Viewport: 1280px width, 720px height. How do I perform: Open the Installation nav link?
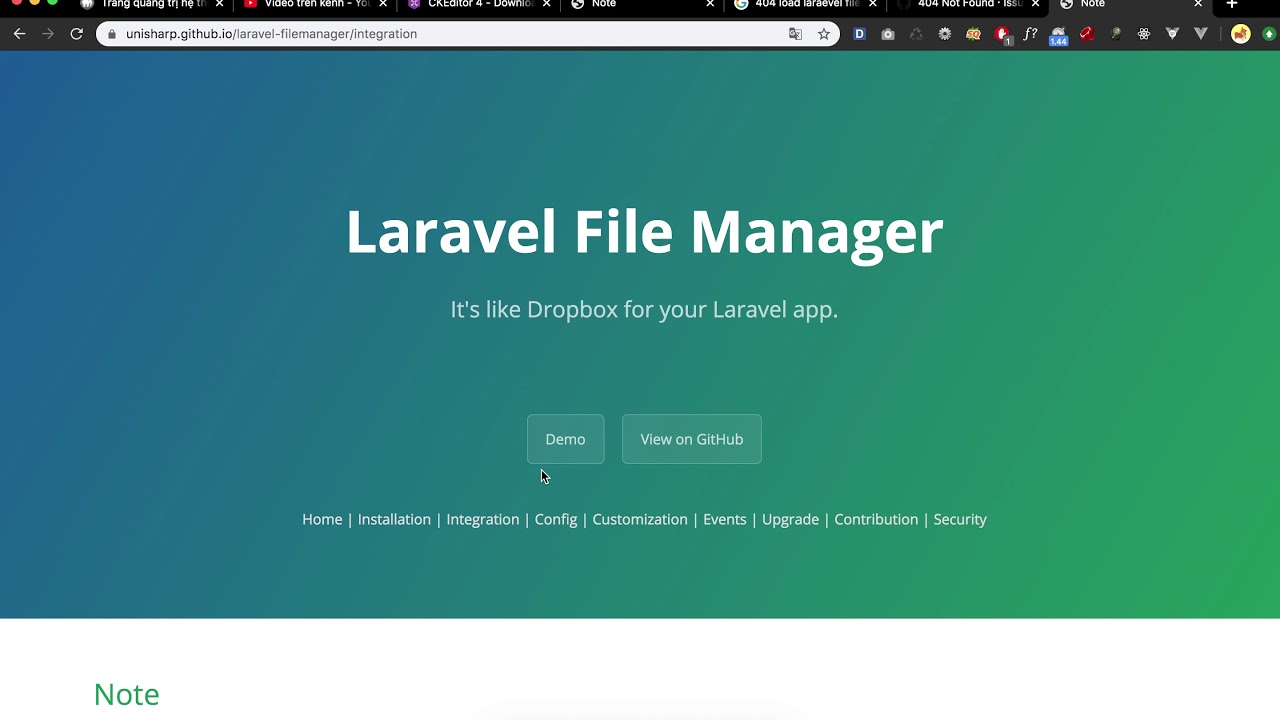tap(394, 519)
